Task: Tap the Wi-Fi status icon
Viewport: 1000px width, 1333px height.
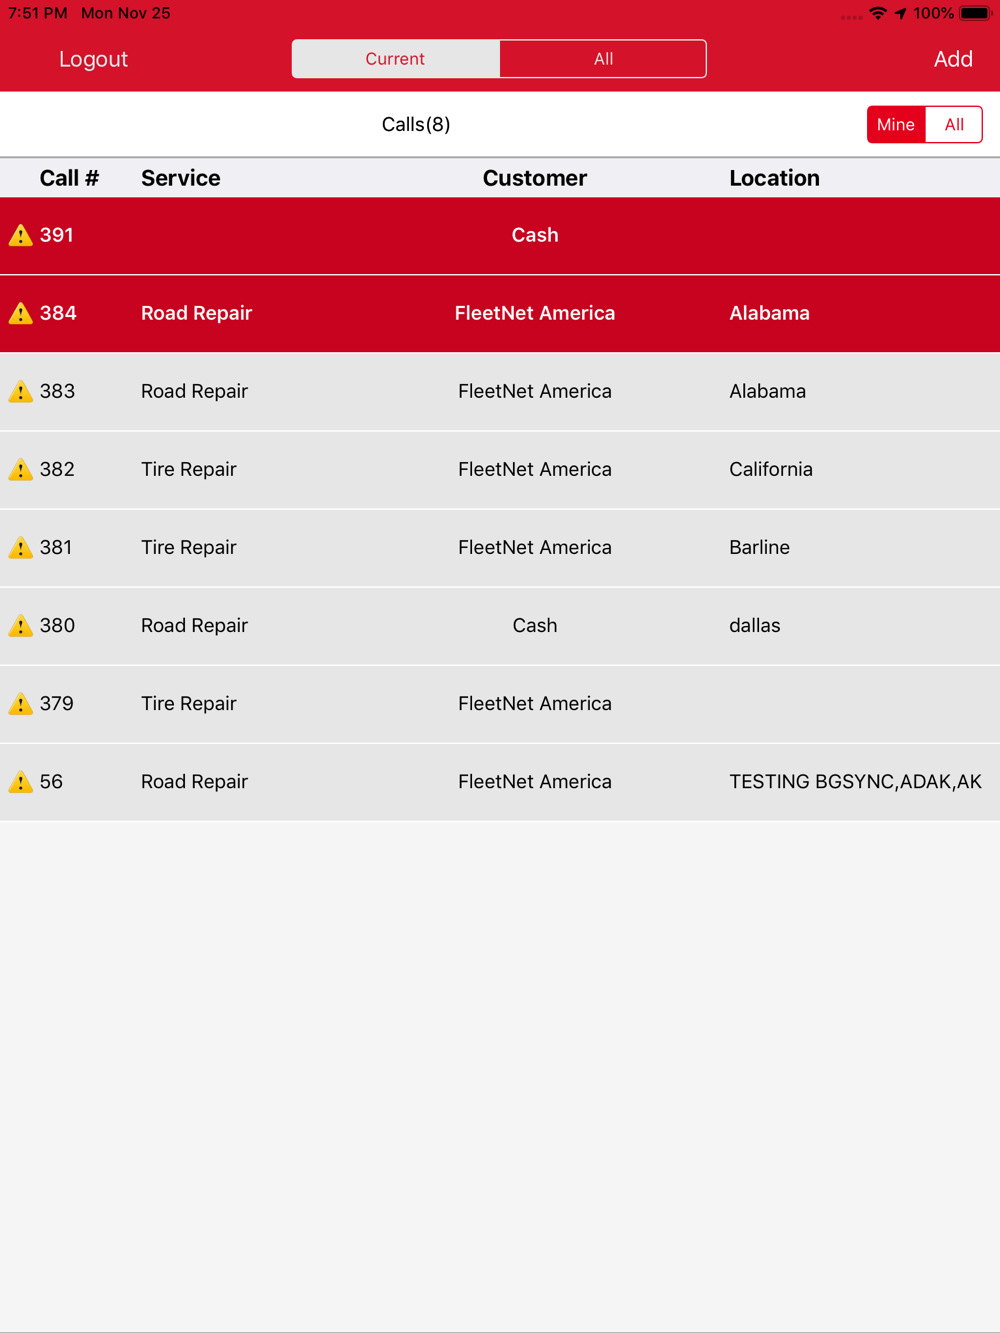Action: pyautogui.click(x=878, y=13)
